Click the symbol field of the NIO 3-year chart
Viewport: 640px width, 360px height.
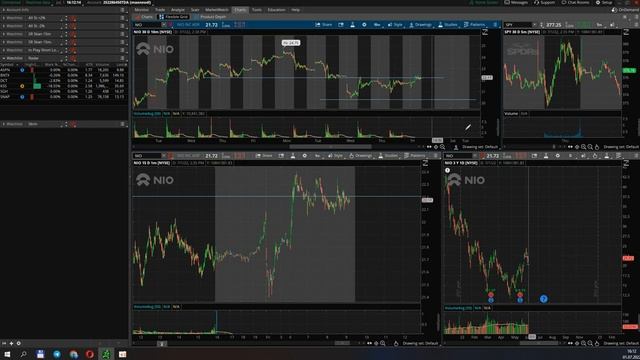pos(459,156)
